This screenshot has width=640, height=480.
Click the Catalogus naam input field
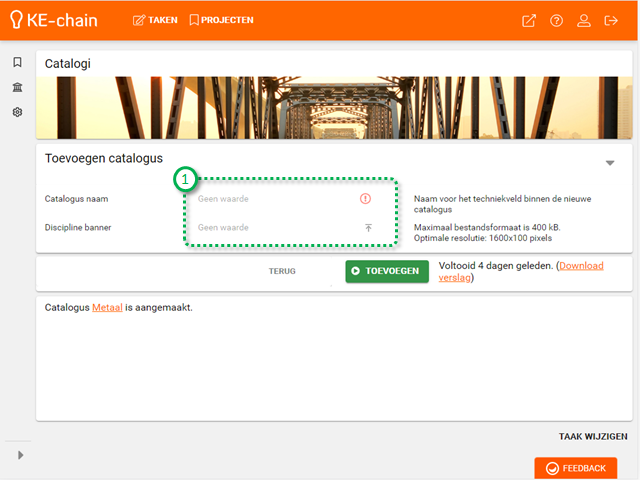(285, 199)
